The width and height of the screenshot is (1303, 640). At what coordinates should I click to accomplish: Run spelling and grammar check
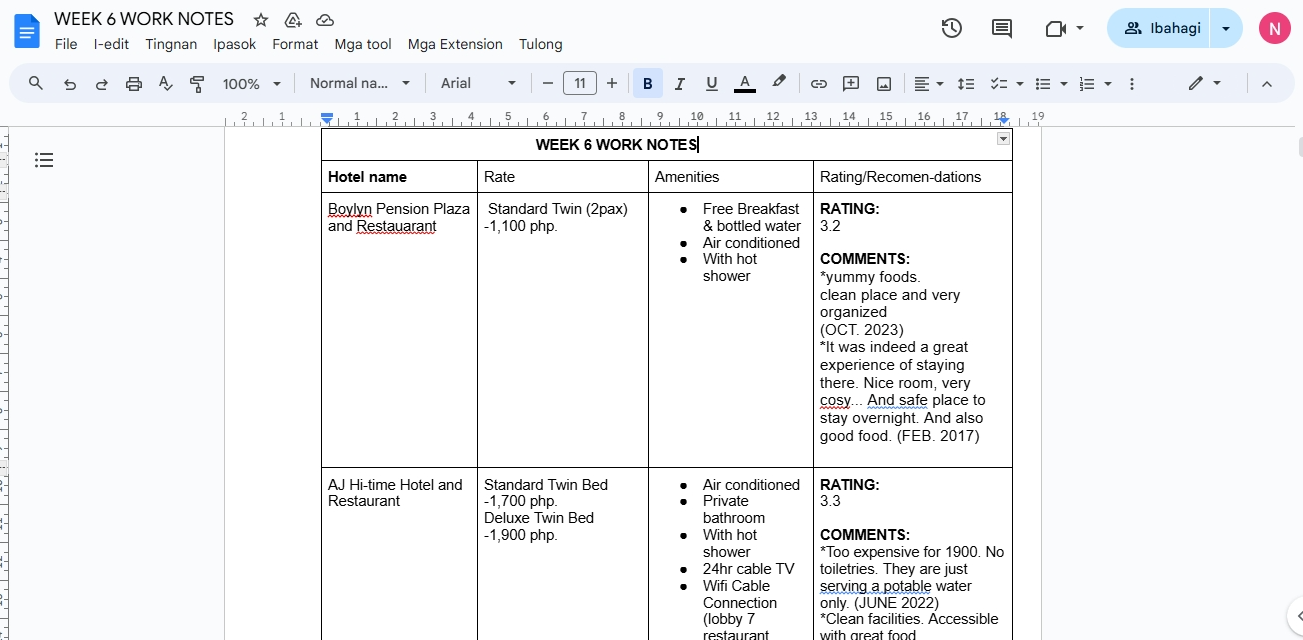tap(166, 84)
